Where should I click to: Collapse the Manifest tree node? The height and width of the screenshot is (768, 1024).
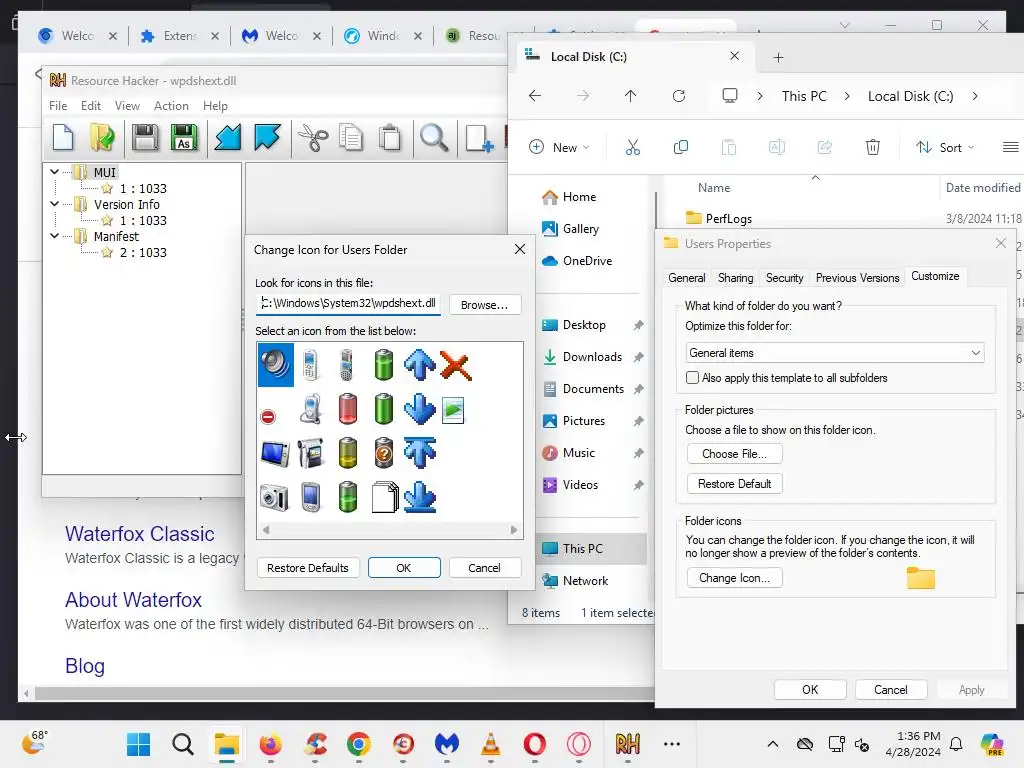(55, 236)
